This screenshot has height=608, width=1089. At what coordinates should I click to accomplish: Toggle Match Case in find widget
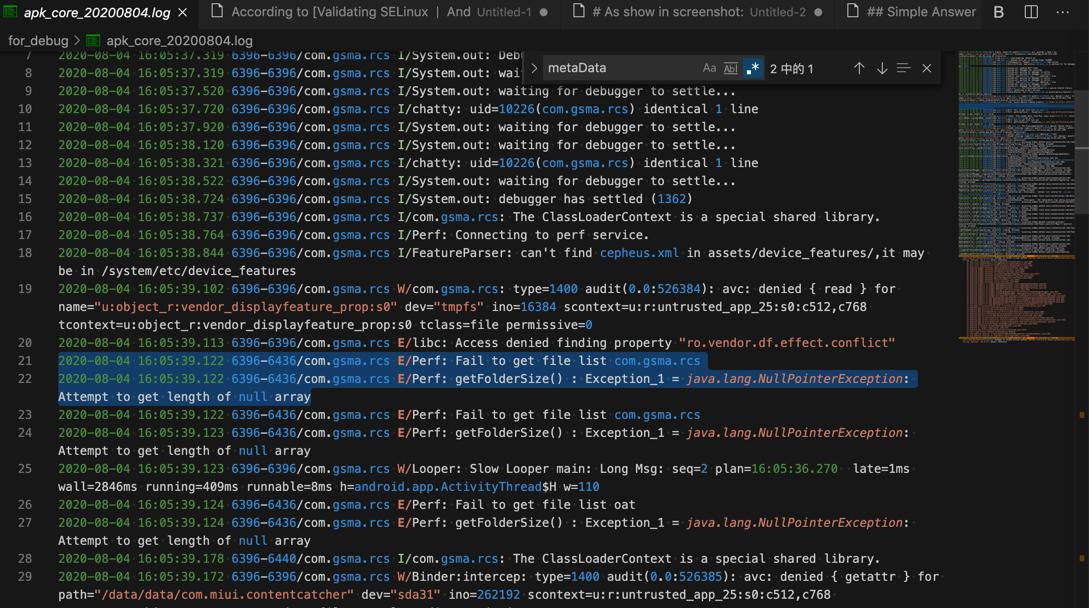709,68
